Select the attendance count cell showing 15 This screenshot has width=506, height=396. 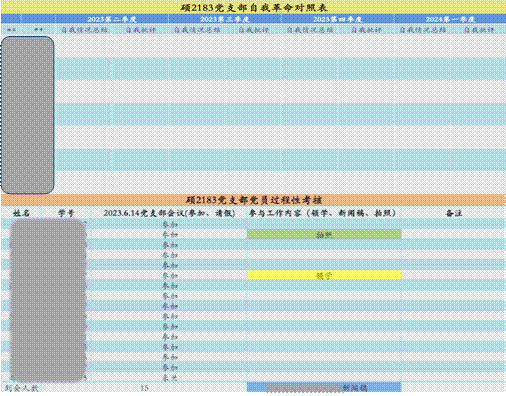tap(144, 388)
